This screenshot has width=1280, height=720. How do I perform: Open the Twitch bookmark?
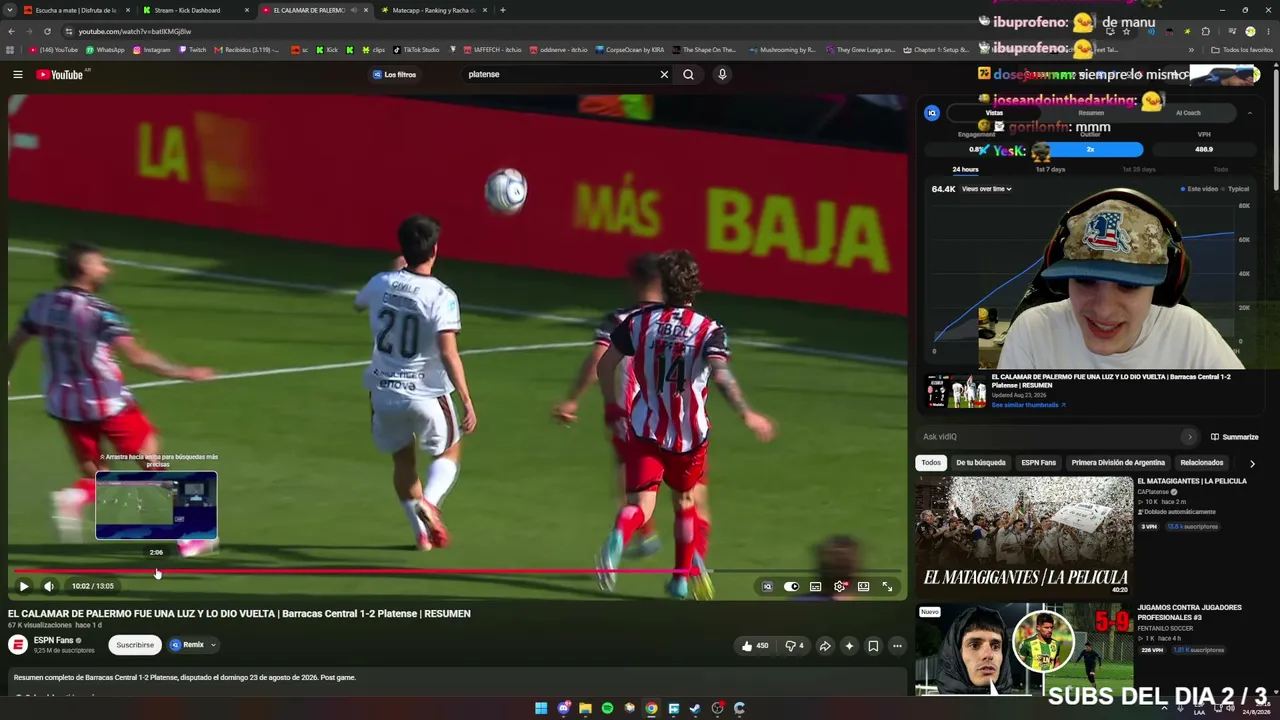pos(193,49)
